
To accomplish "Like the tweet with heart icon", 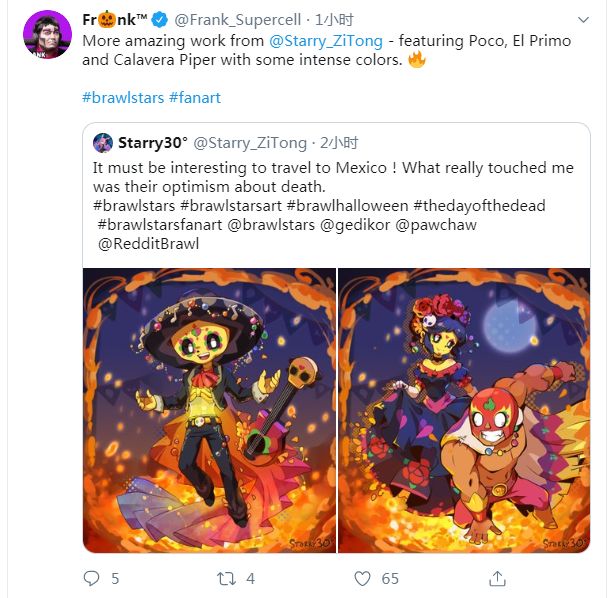I will pyautogui.click(x=364, y=578).
